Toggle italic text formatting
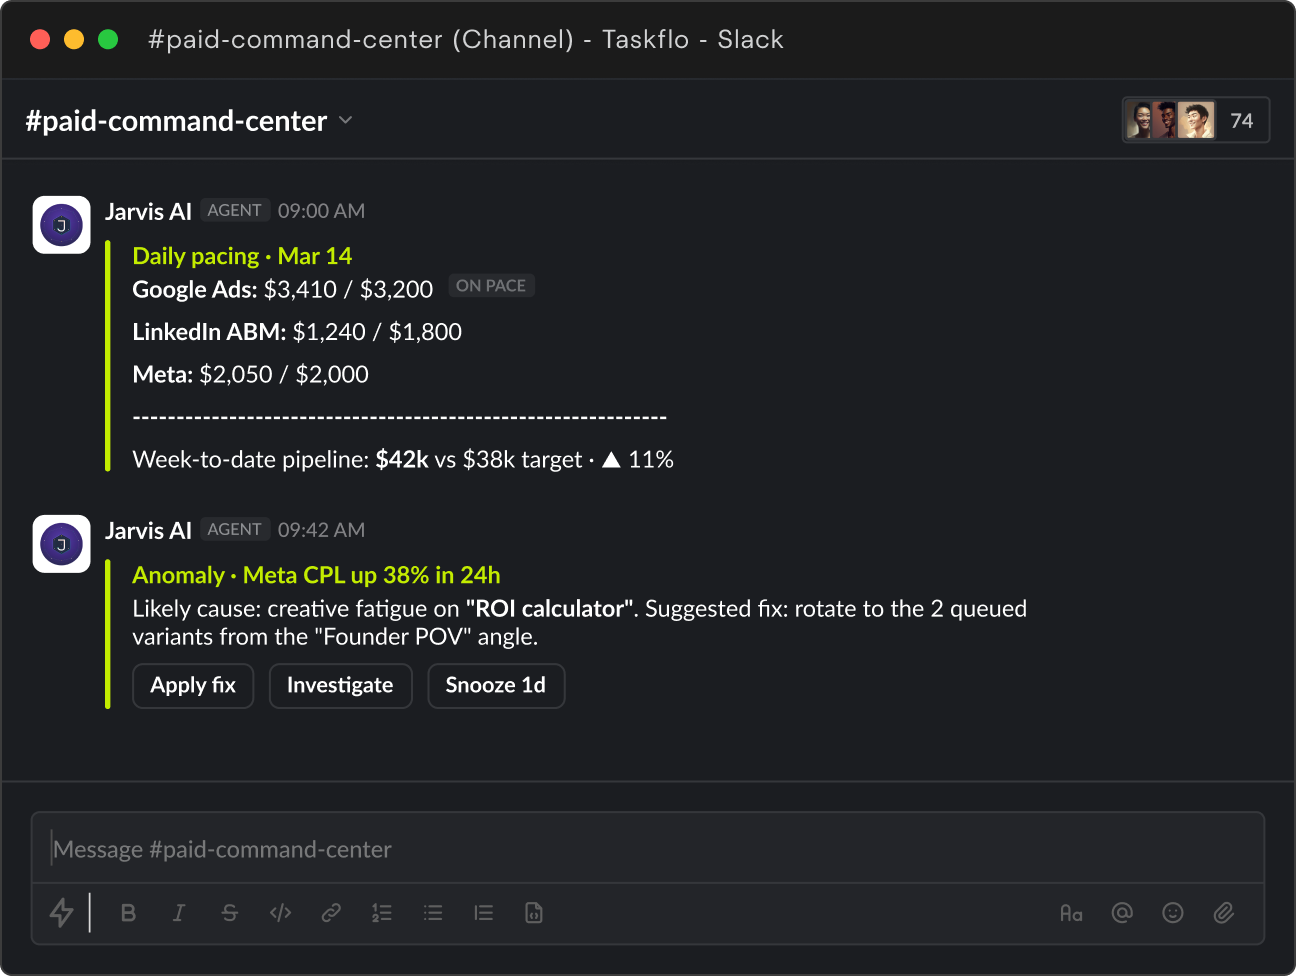 [179, 912]
